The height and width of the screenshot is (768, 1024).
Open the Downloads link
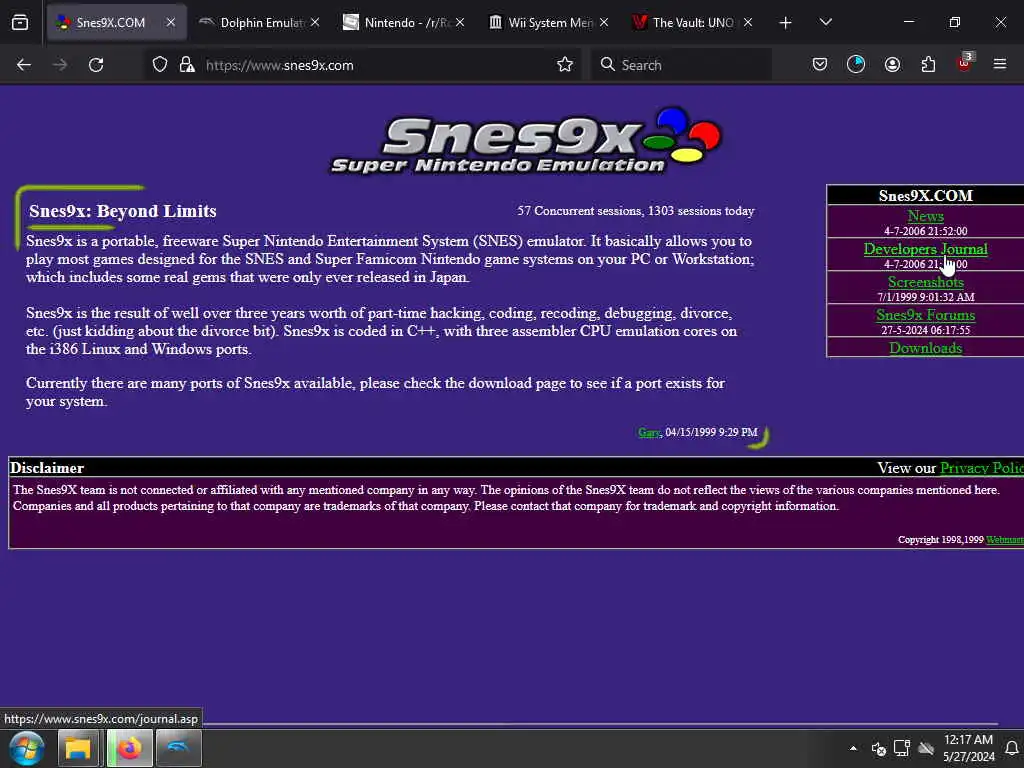coord(925,348)
